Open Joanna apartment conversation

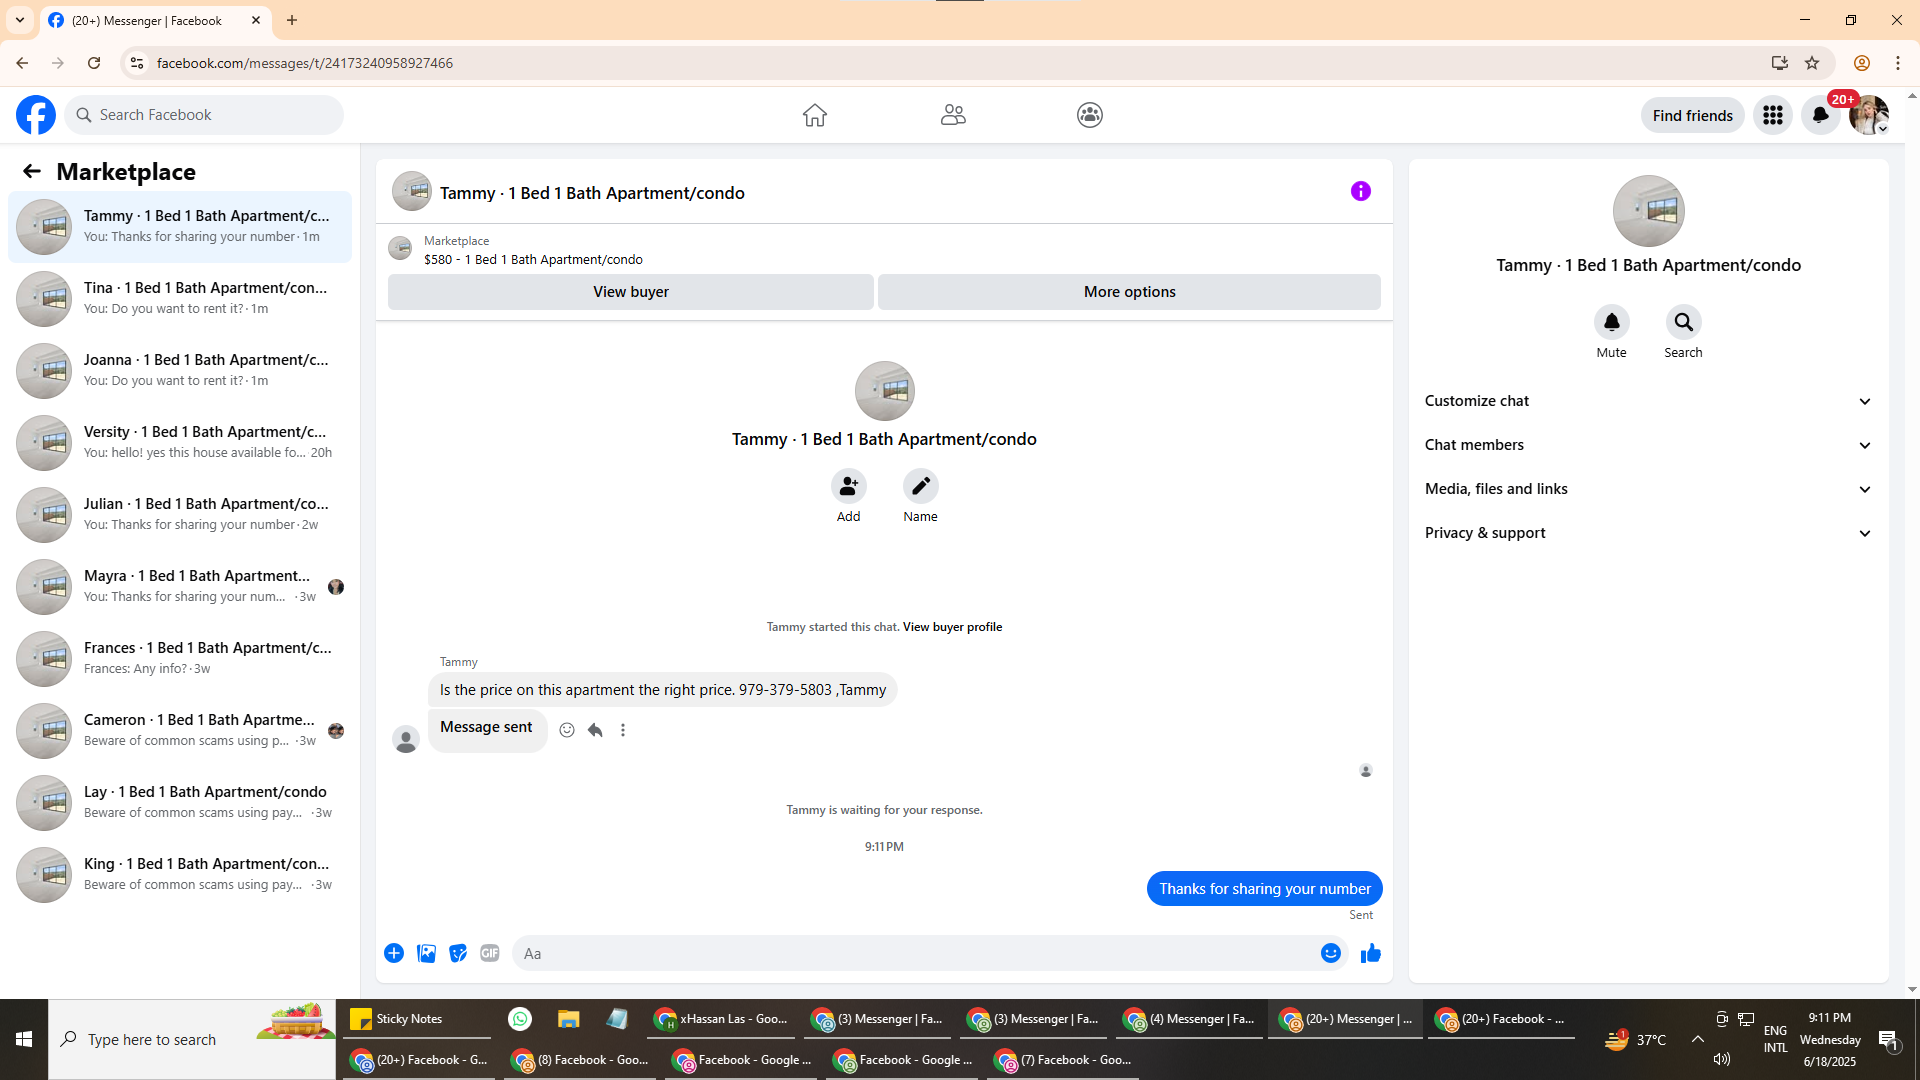[180, 370]
